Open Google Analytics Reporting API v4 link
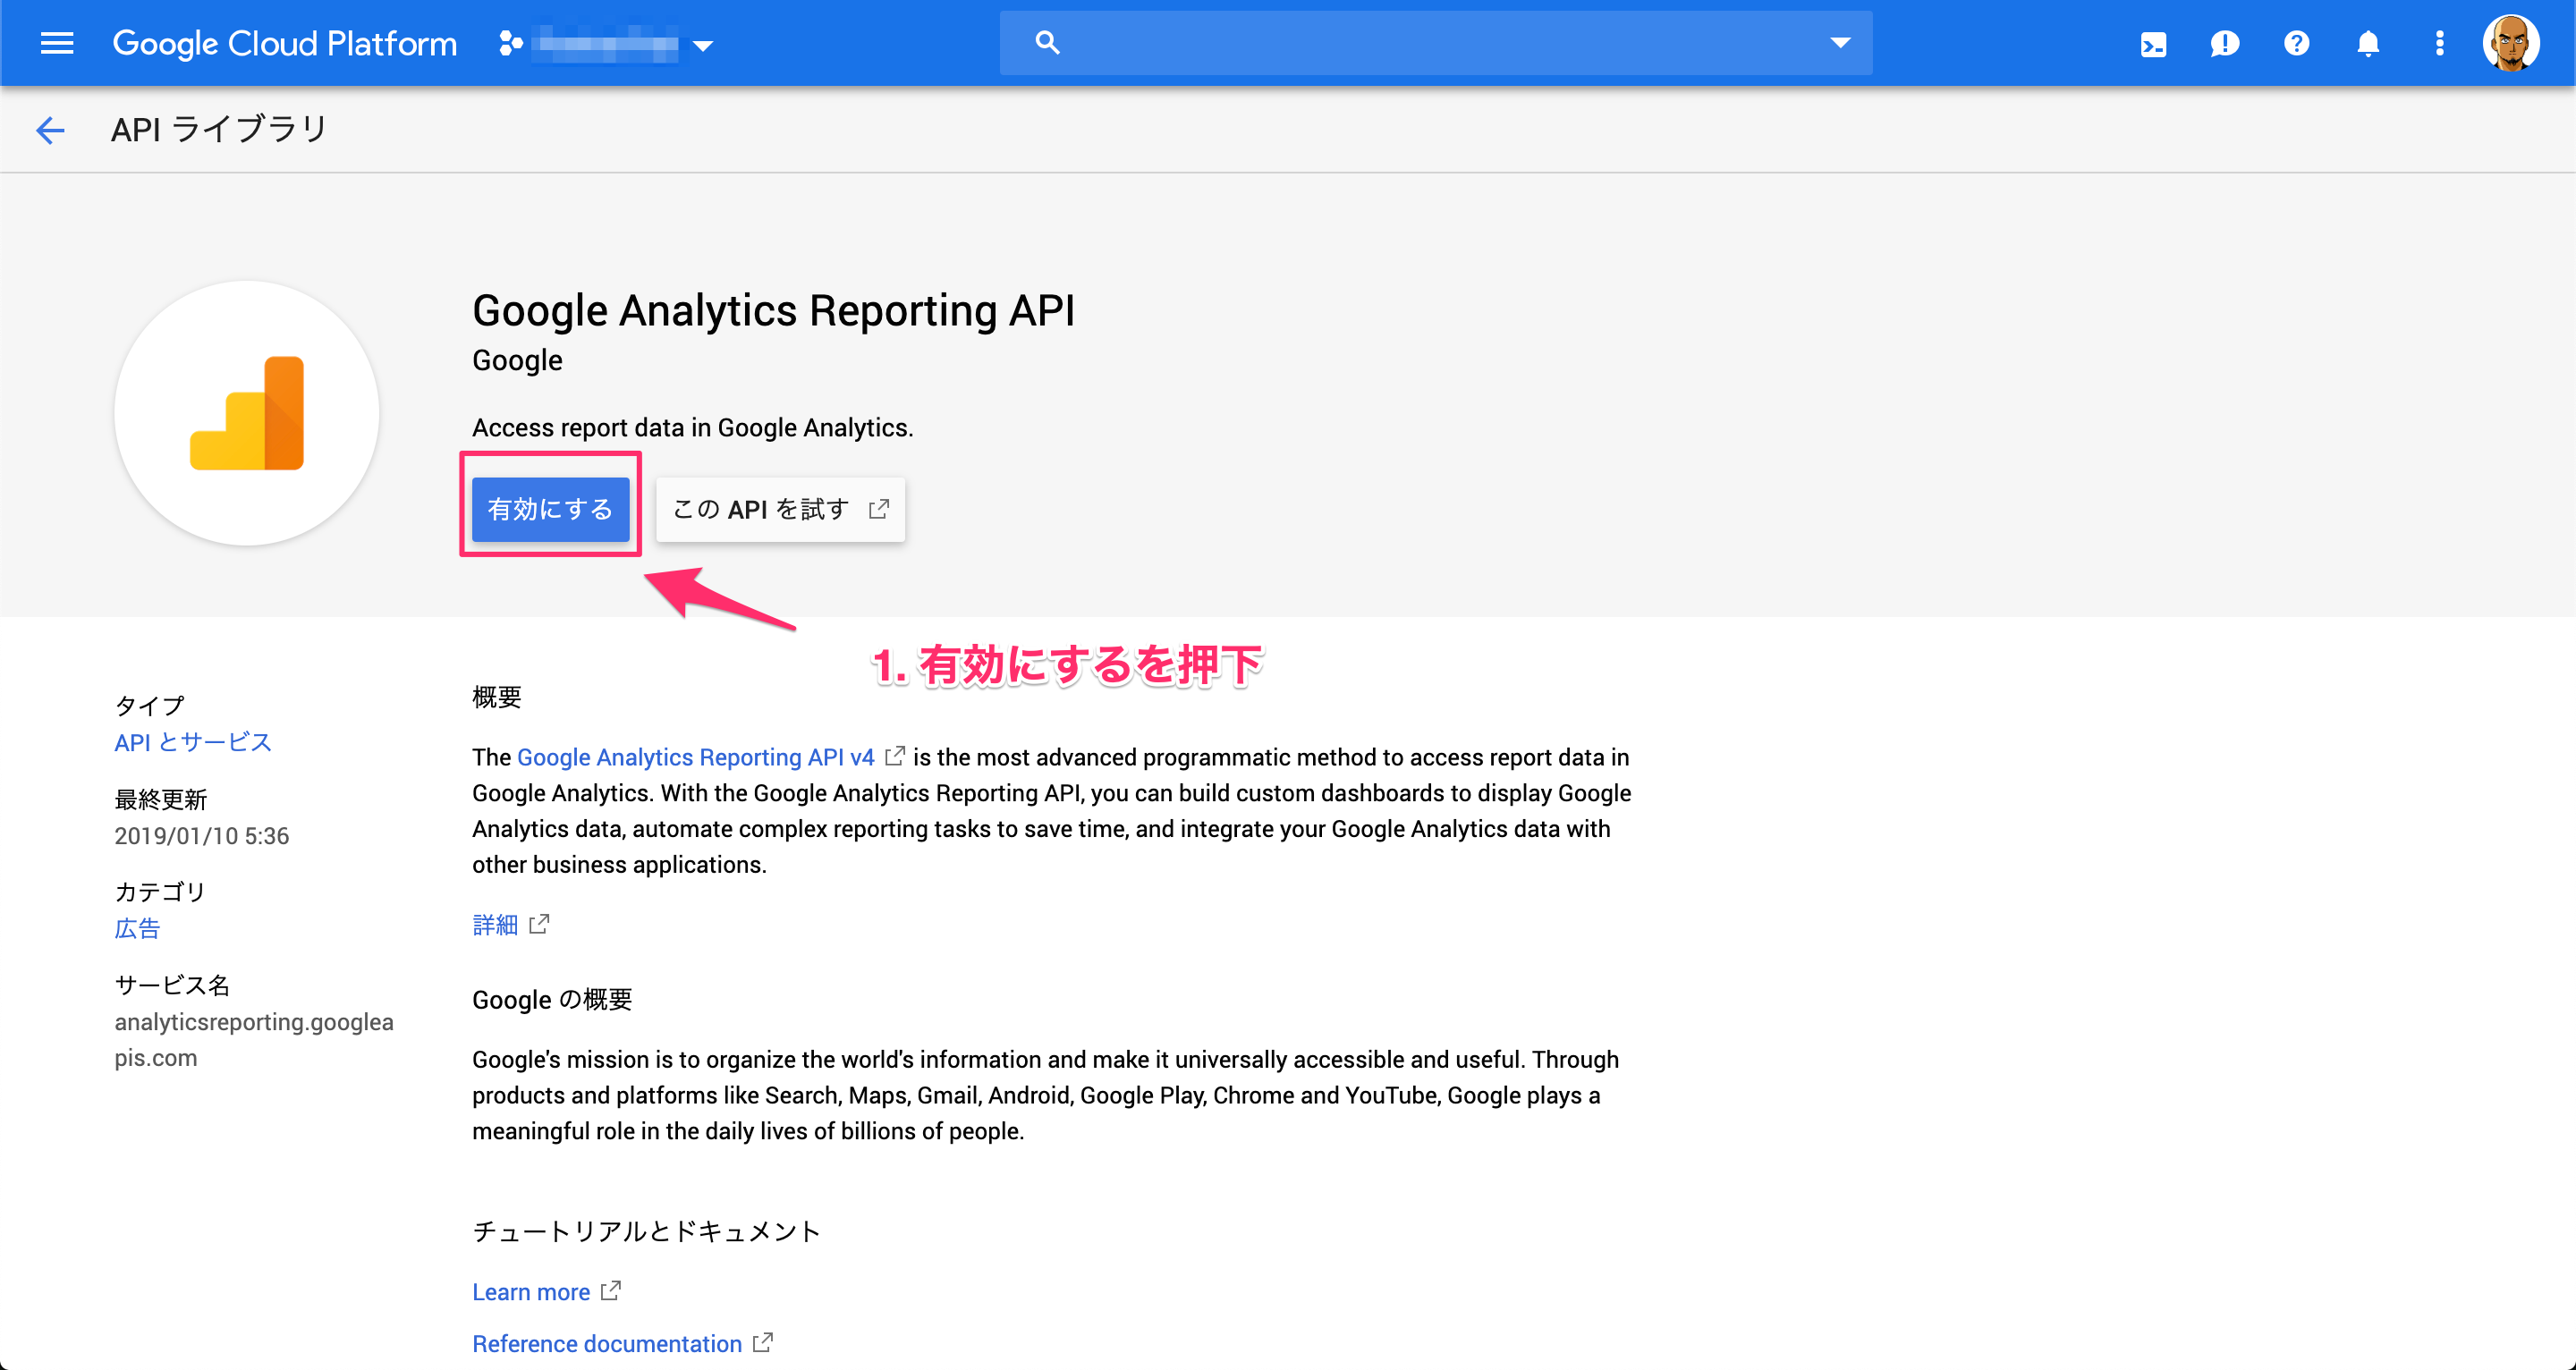The image size is (2576, 1370). tap(695, 757)
